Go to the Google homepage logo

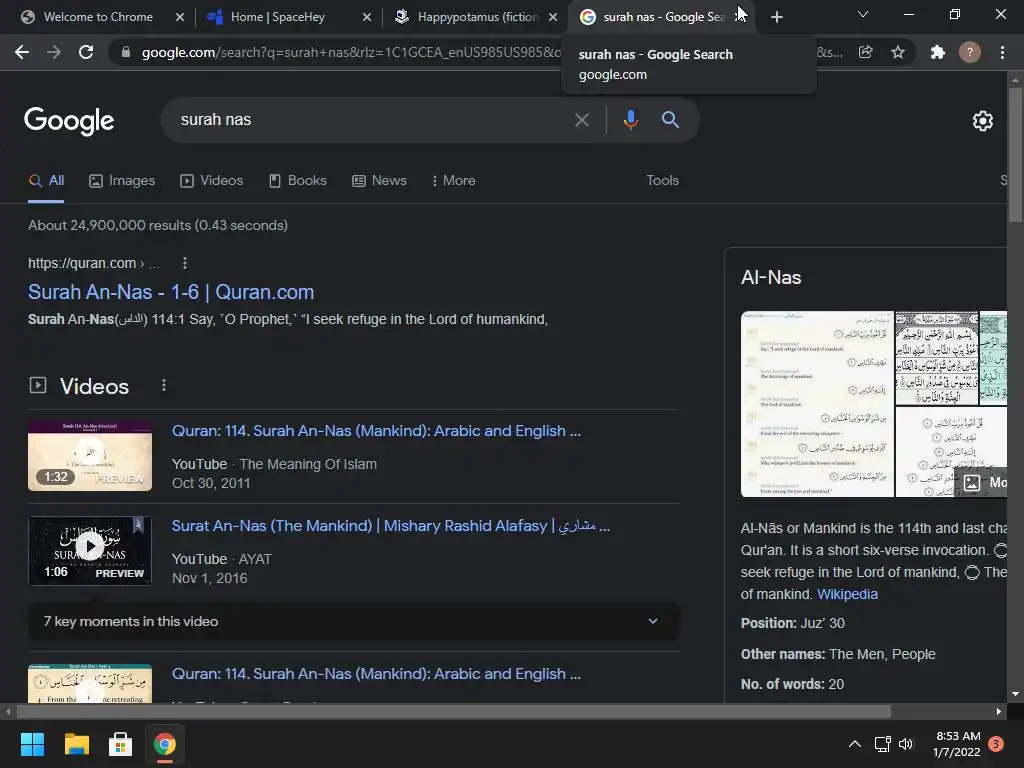[69, 121]
